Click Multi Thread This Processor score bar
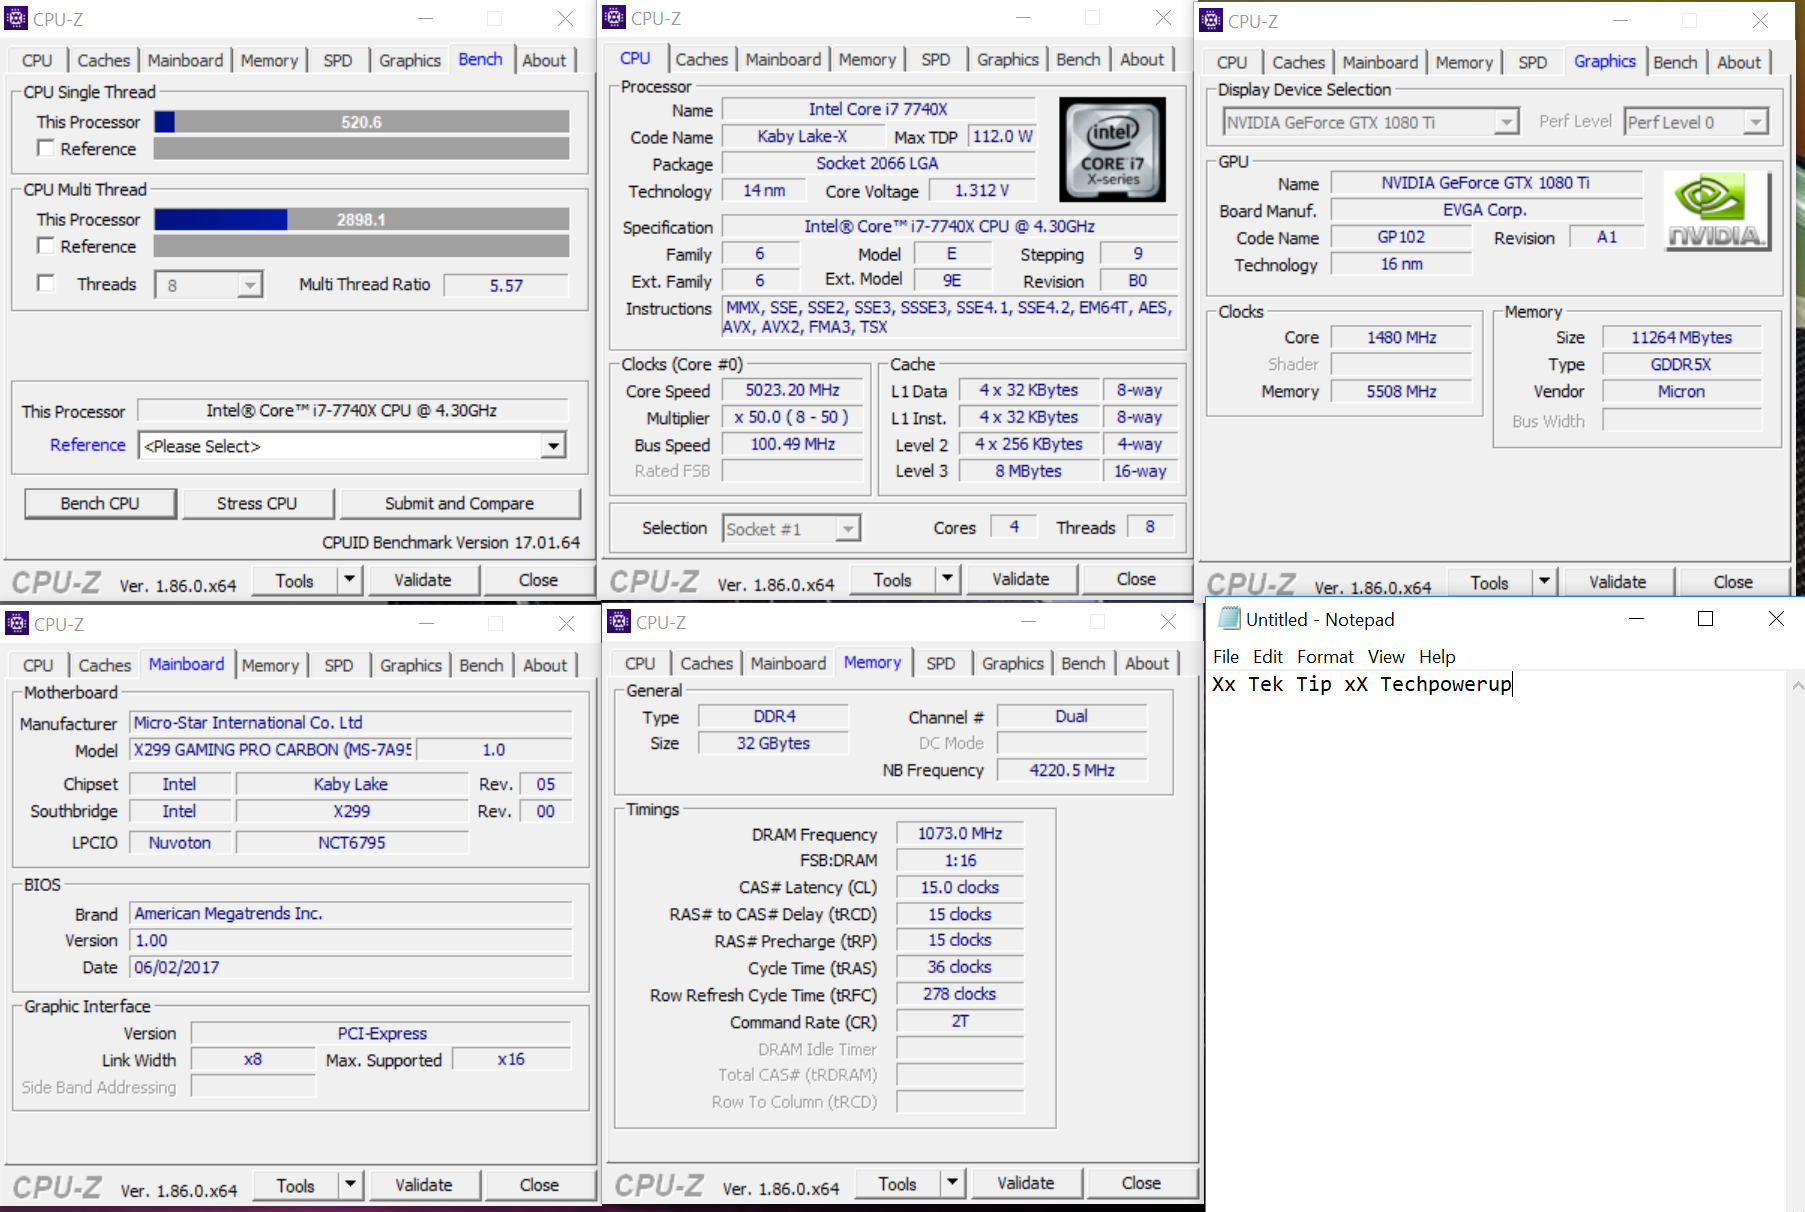 (x=362, y=219)
